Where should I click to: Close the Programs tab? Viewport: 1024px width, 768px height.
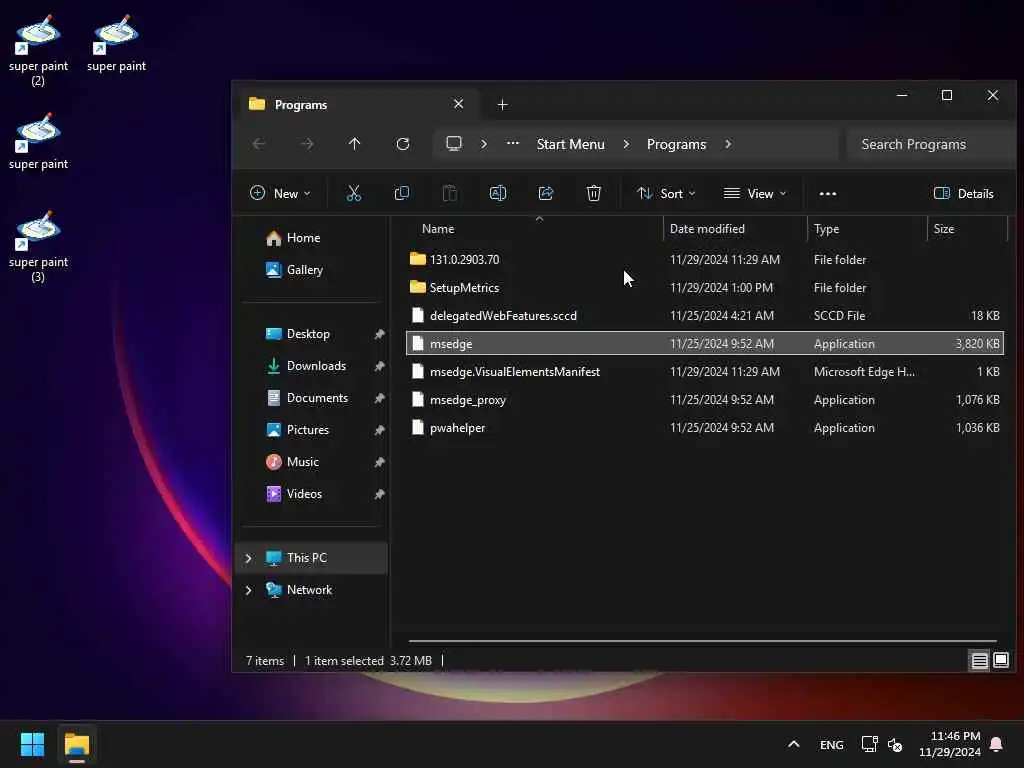click(x=458, y=104)
